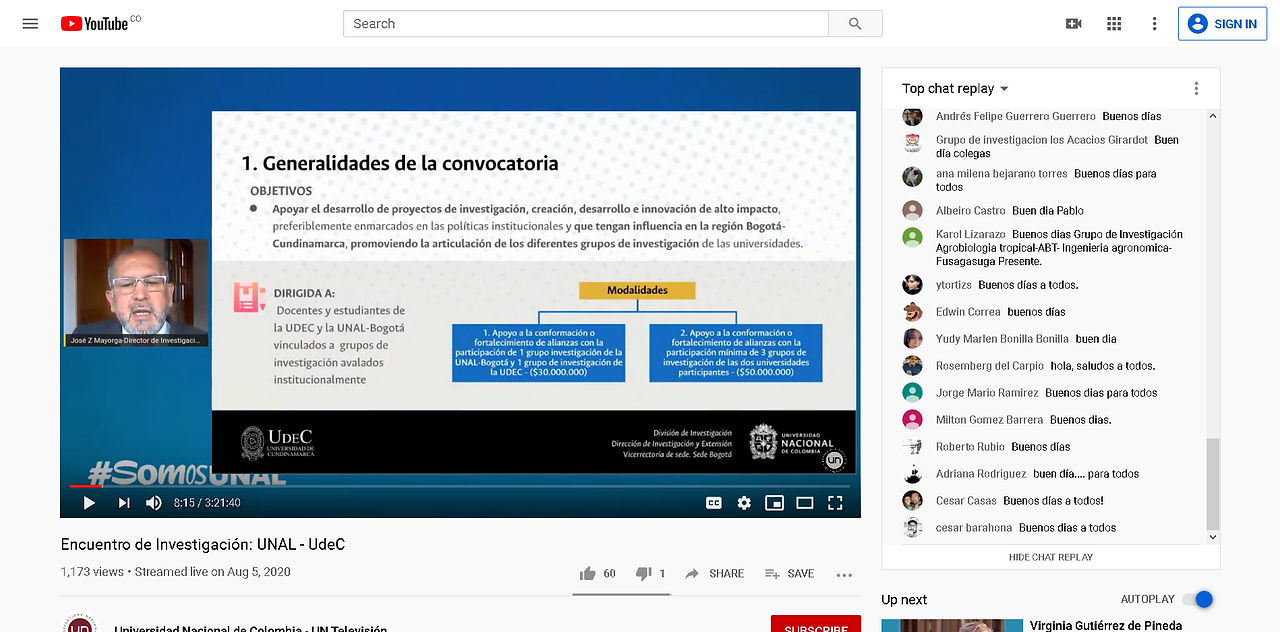Open the create video camera icon
Screen dimensions: 1280x632
click(x=1074, y=24)
